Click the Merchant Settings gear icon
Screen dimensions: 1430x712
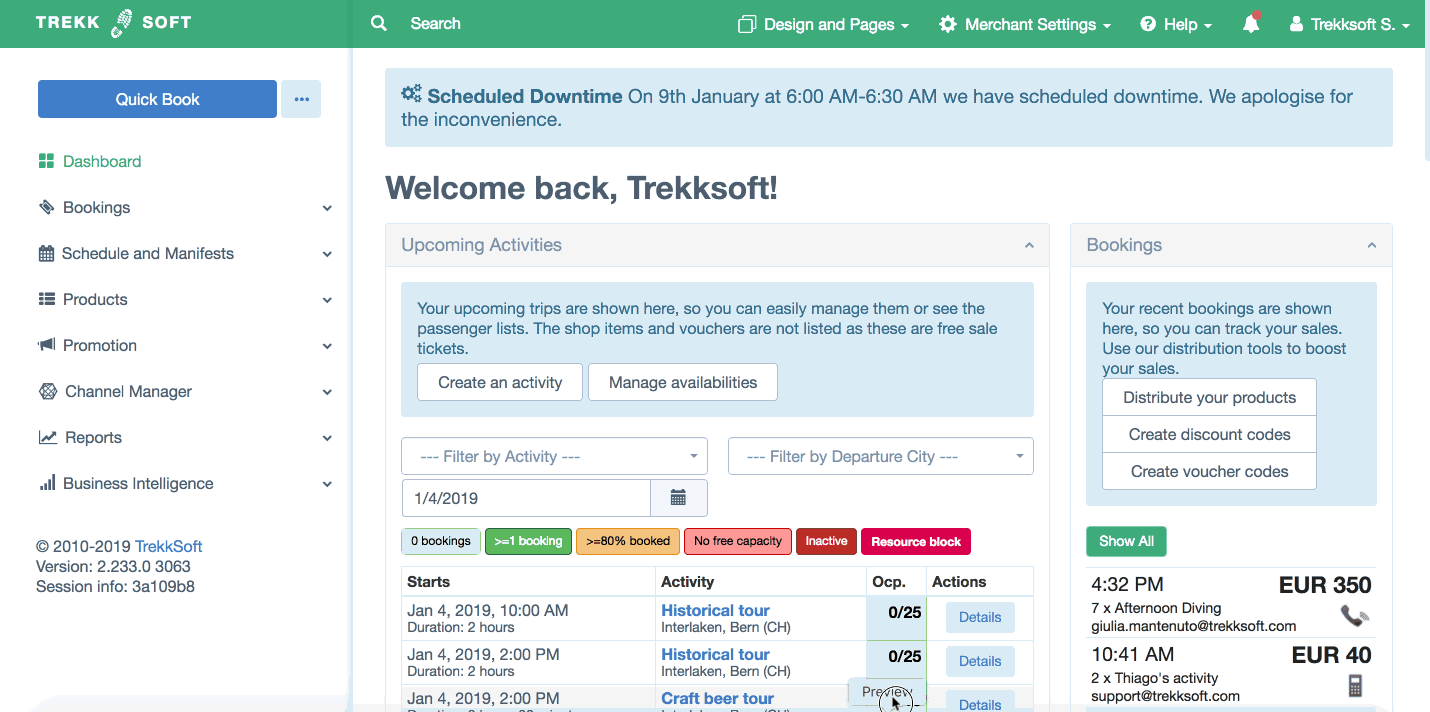coord(948,24)
